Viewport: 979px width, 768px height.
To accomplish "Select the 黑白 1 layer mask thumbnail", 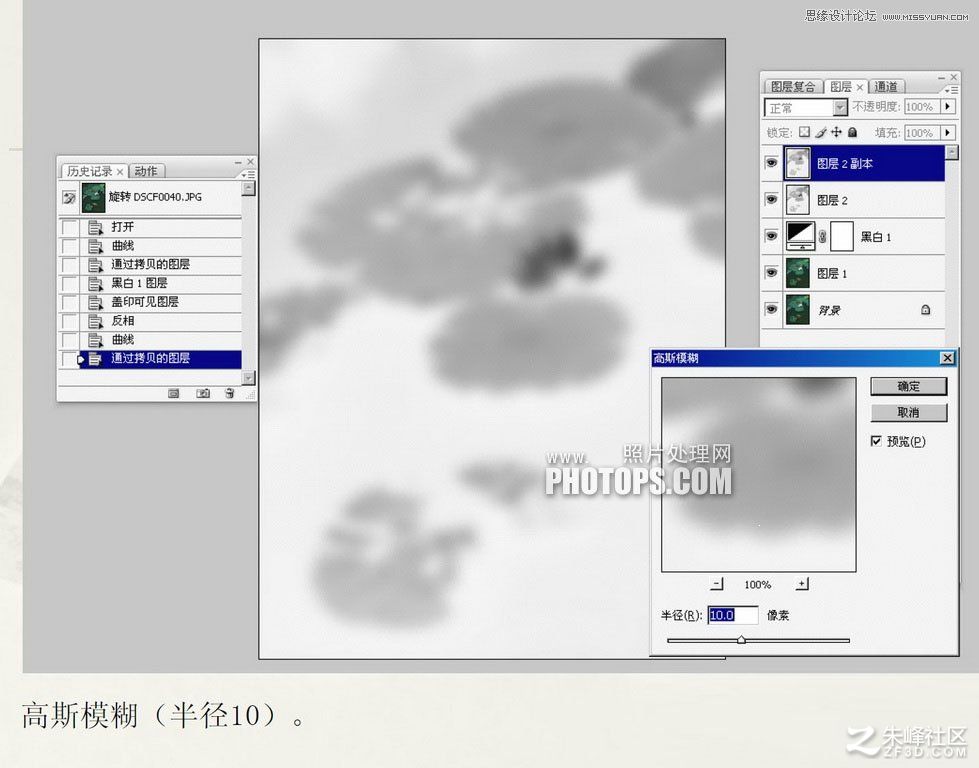I will pos(841,237).
